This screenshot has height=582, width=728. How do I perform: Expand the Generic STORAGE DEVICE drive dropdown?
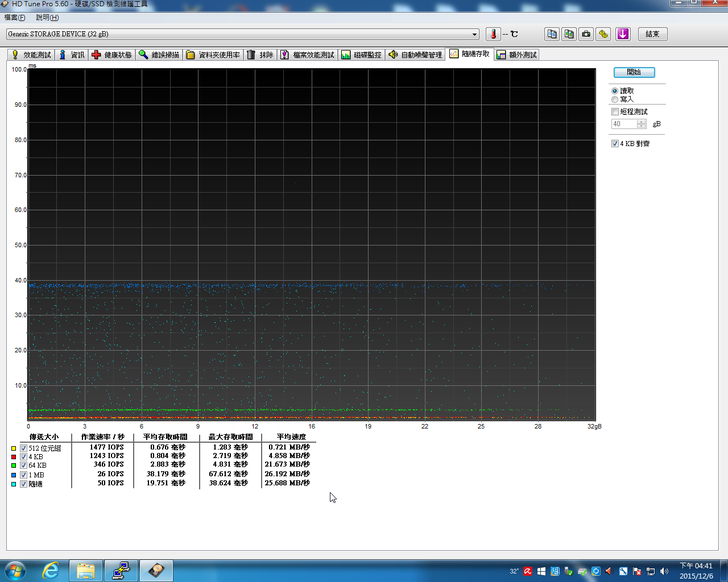click(x=475, y=33)
